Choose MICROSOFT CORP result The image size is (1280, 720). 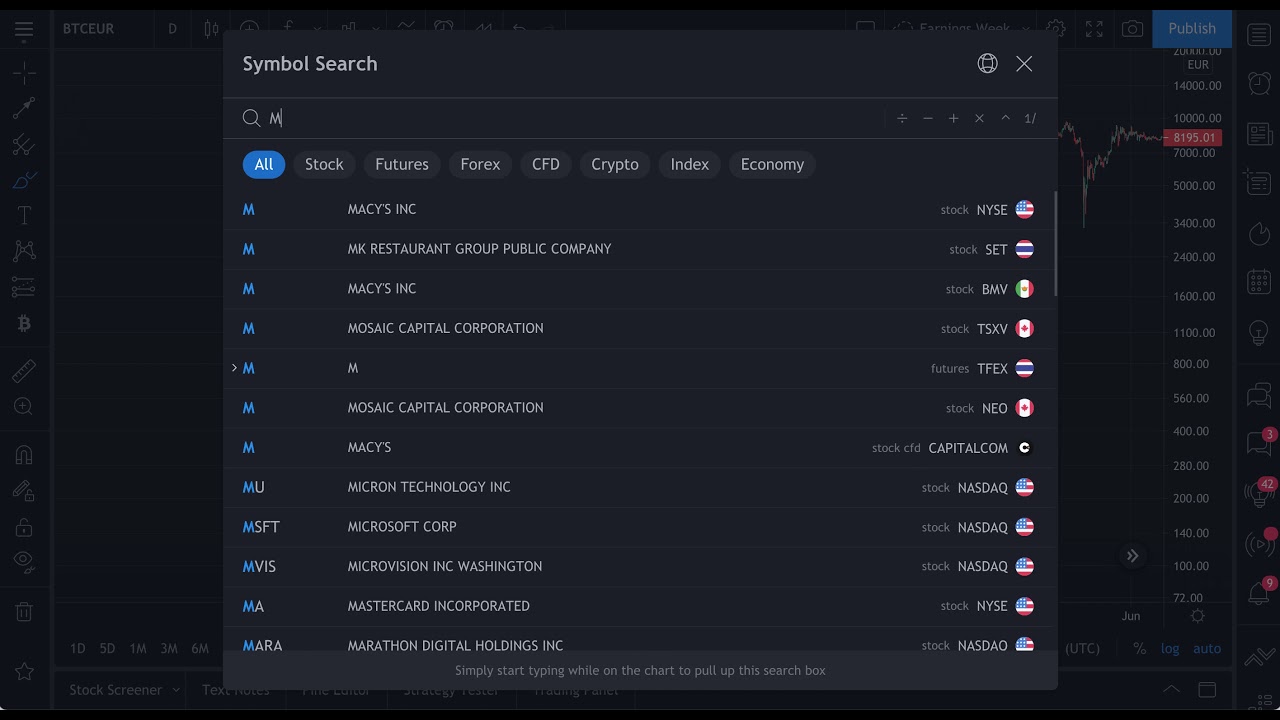638,527
